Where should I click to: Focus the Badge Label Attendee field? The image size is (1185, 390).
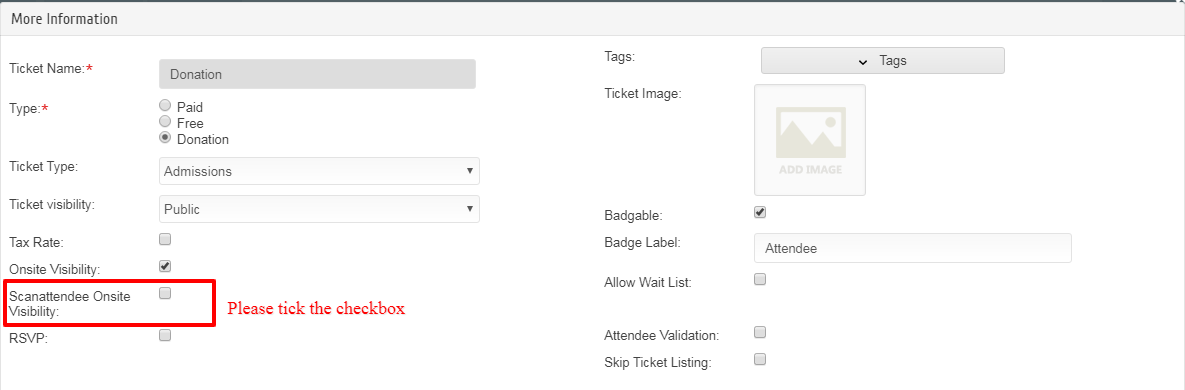913,247
